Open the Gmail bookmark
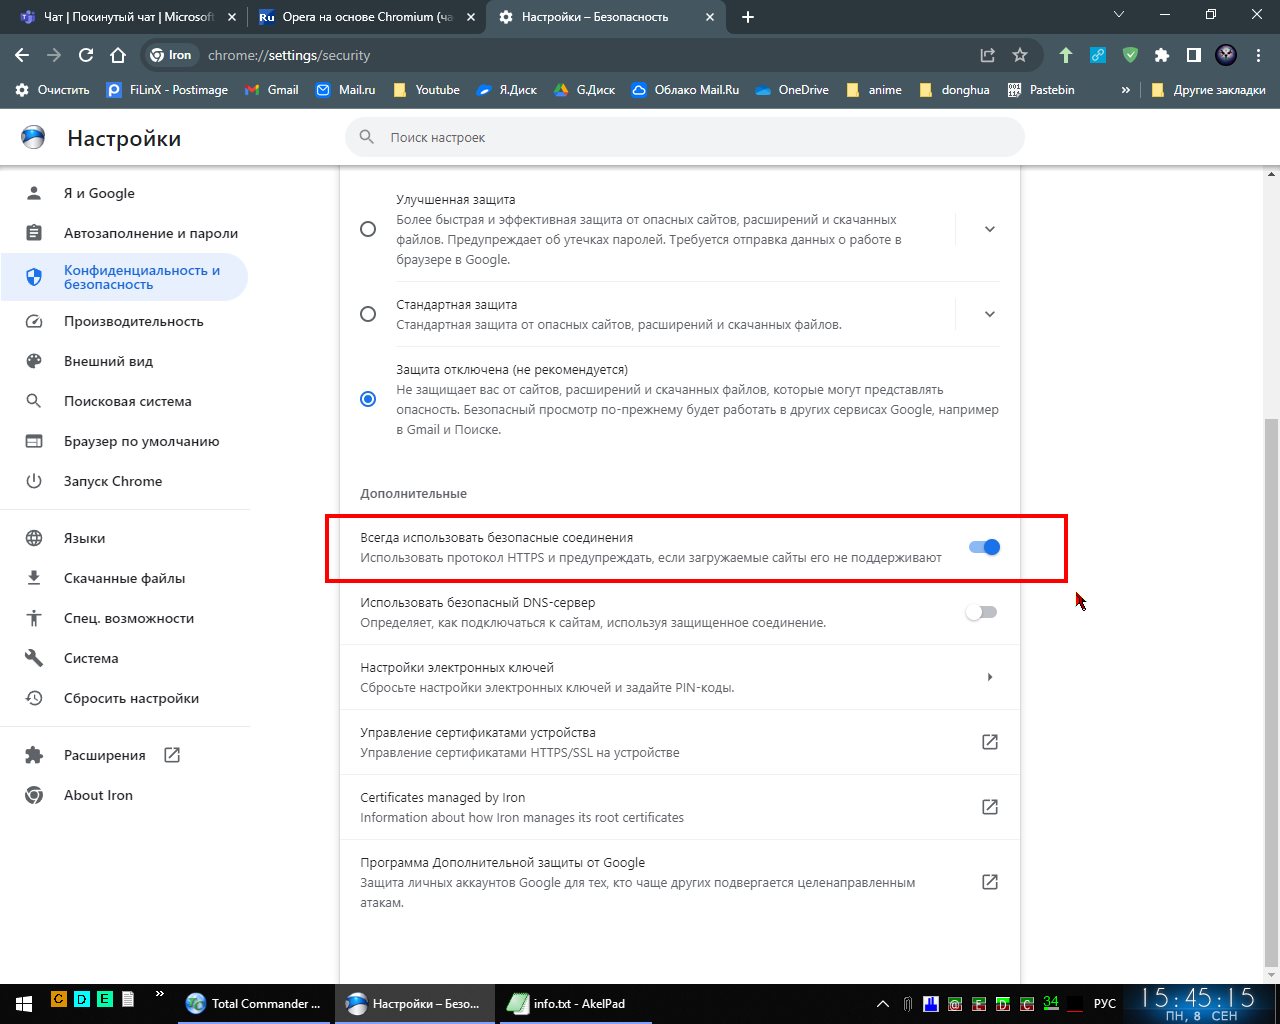Image resolution: width=1280 pixels, height=1024 pixels. click(271, 90)
